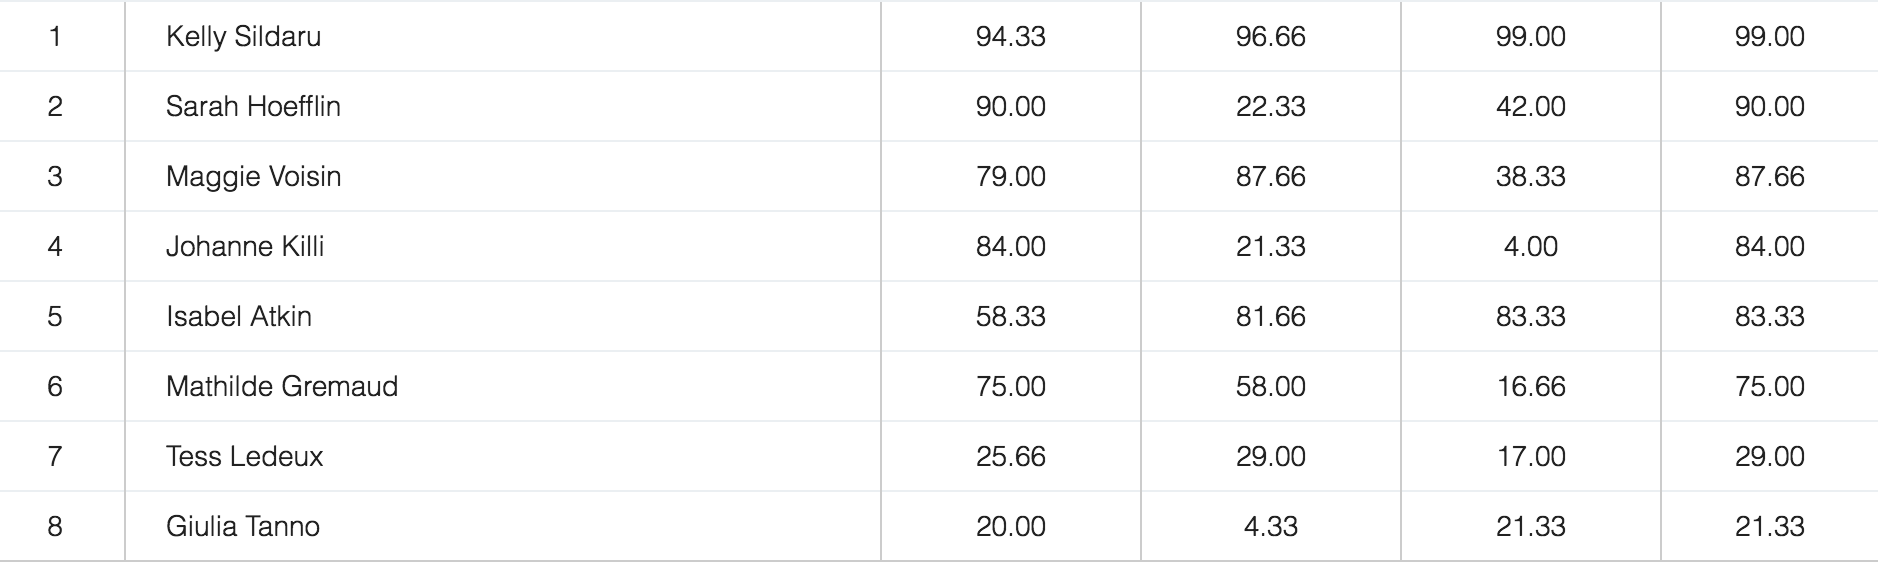
Task: Click Giulia Tanno's 4.33 score
Action: [x=1270, y=527]
